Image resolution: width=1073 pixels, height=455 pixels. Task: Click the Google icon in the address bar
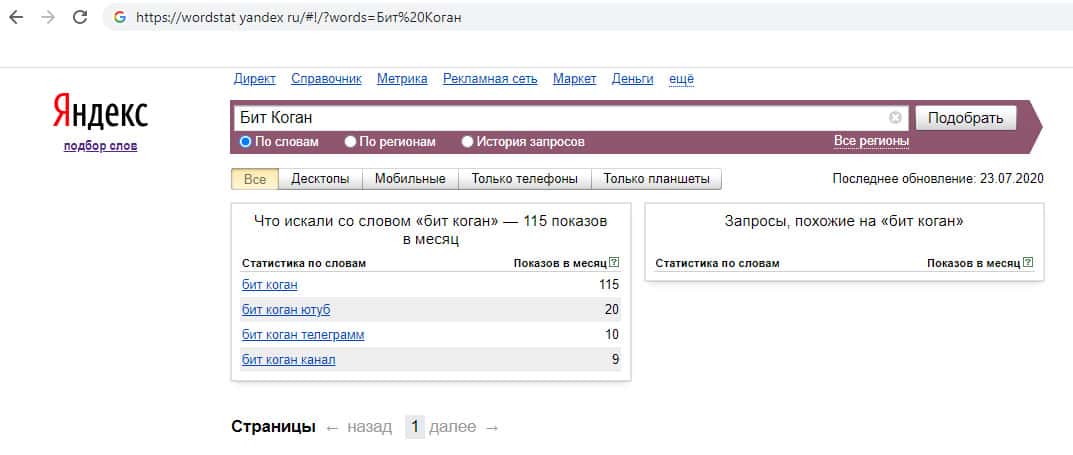coord(120,18)
